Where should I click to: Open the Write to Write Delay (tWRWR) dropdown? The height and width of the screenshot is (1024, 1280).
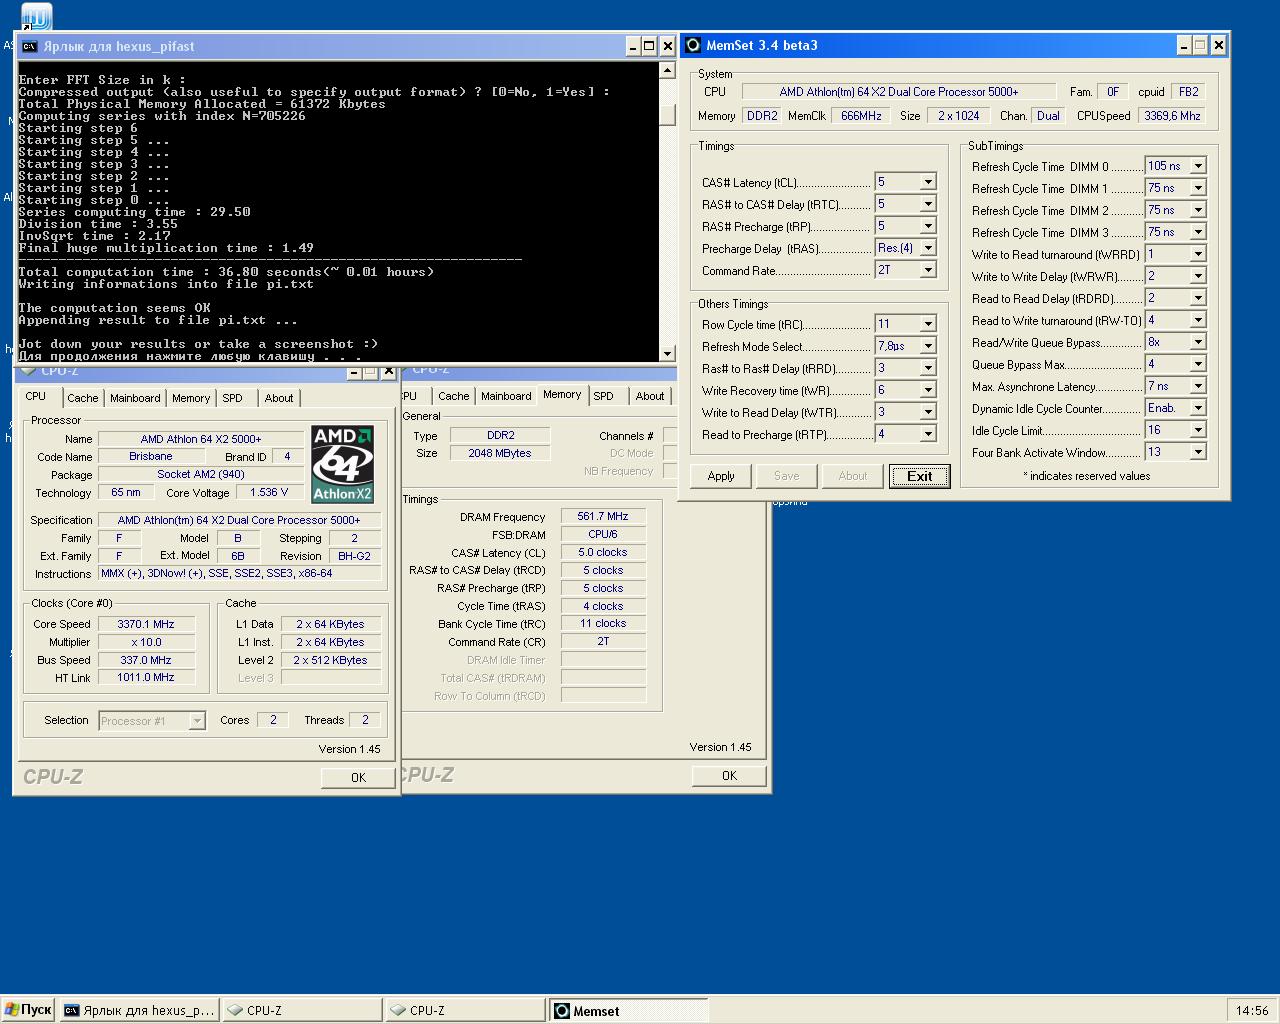coord(1198,276)
